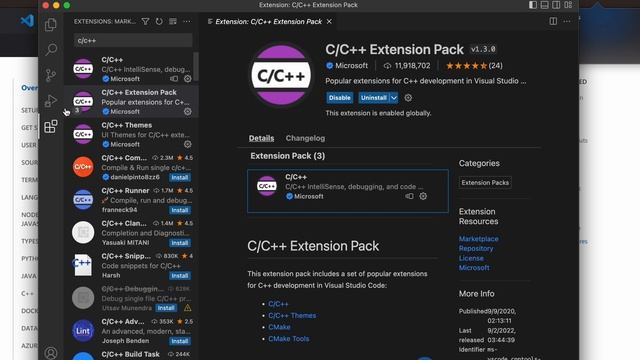The width and height of the screenshot is (640, 360).
Task: Open Extensions view more actions menu
Action: pos(187,22)
